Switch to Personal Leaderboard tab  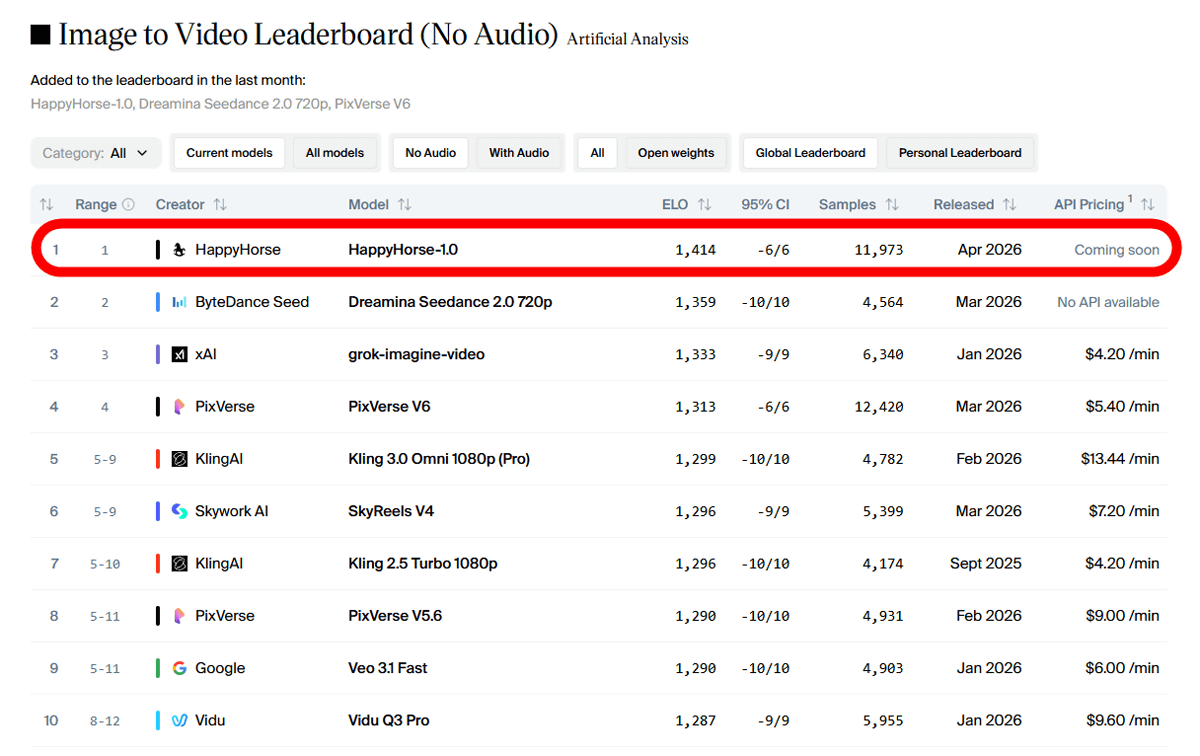pos(960,153)
